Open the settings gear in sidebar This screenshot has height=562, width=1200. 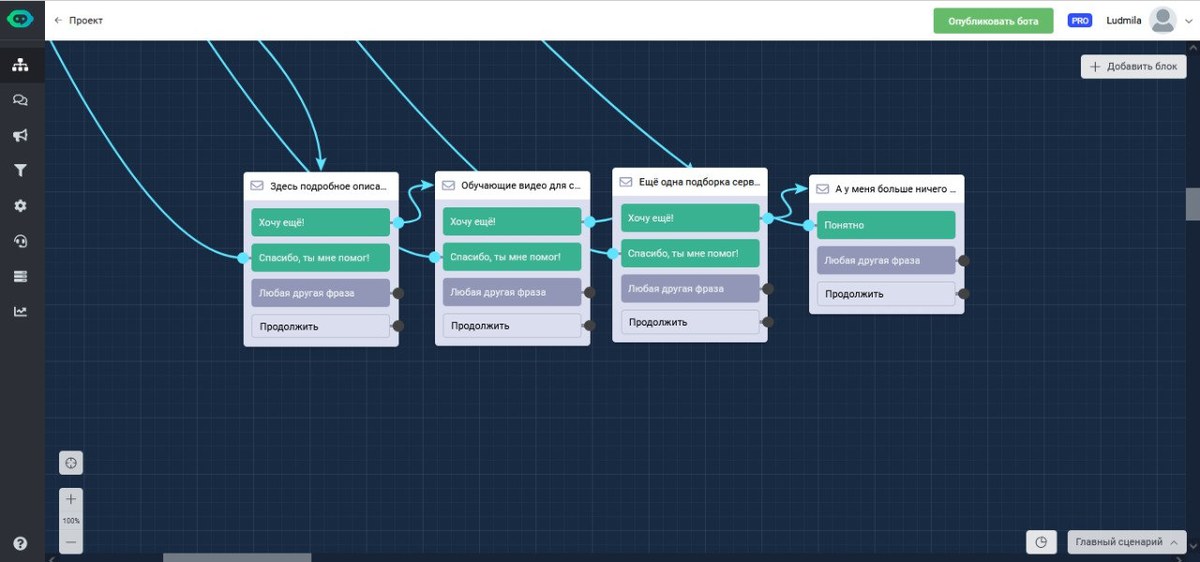click(x=20, y=205)
